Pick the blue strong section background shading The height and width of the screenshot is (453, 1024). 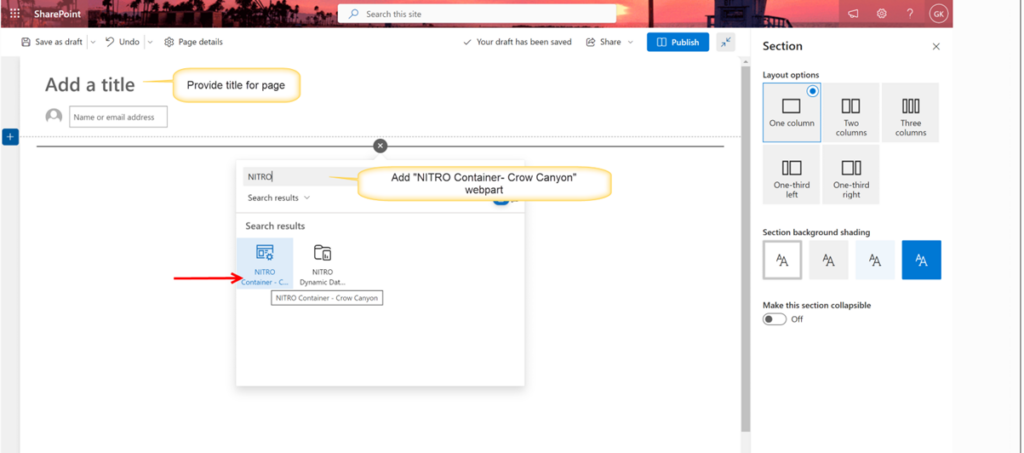(921, 260)
